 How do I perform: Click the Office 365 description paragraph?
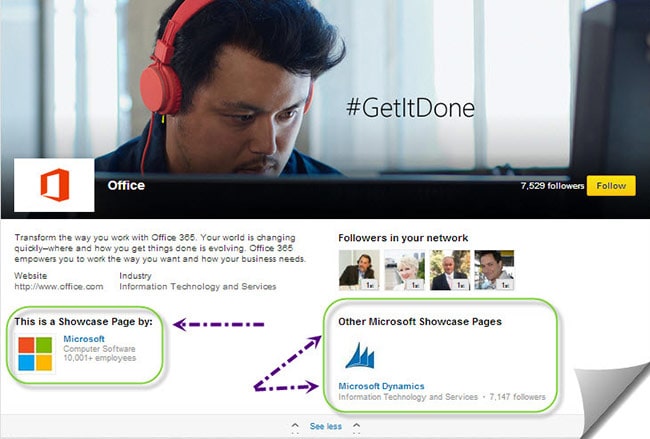[160, 248]
